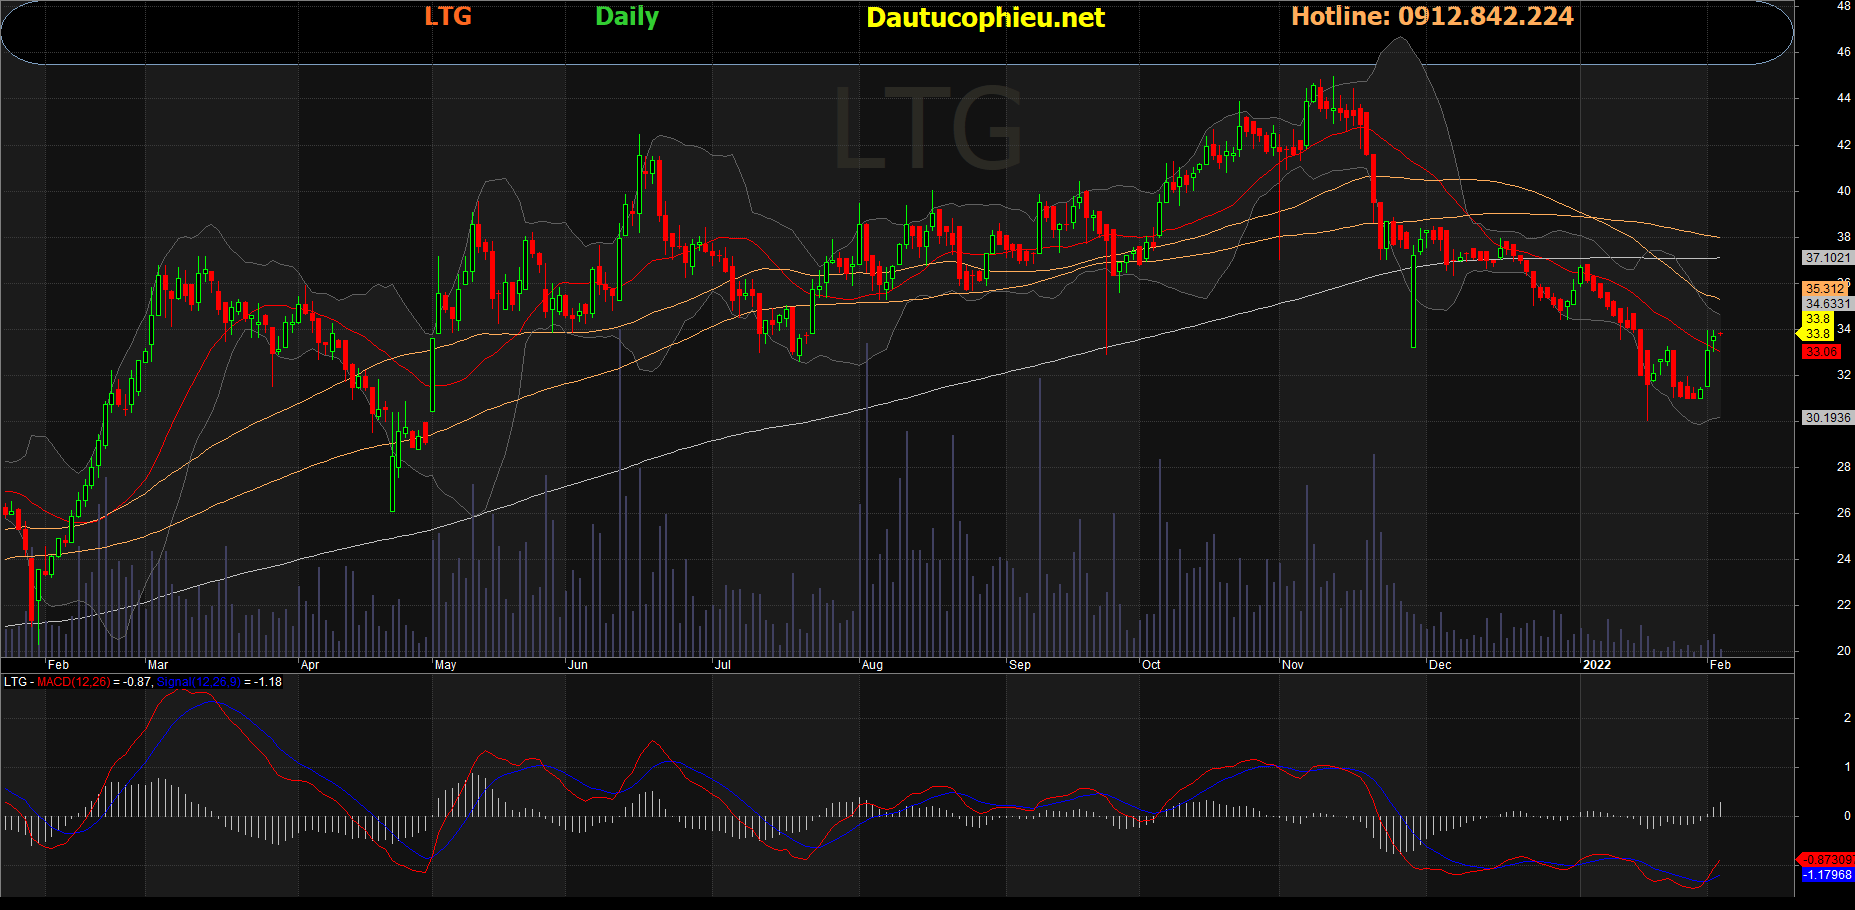Click the 40 value on price axis

click(x=1843, y=191)
